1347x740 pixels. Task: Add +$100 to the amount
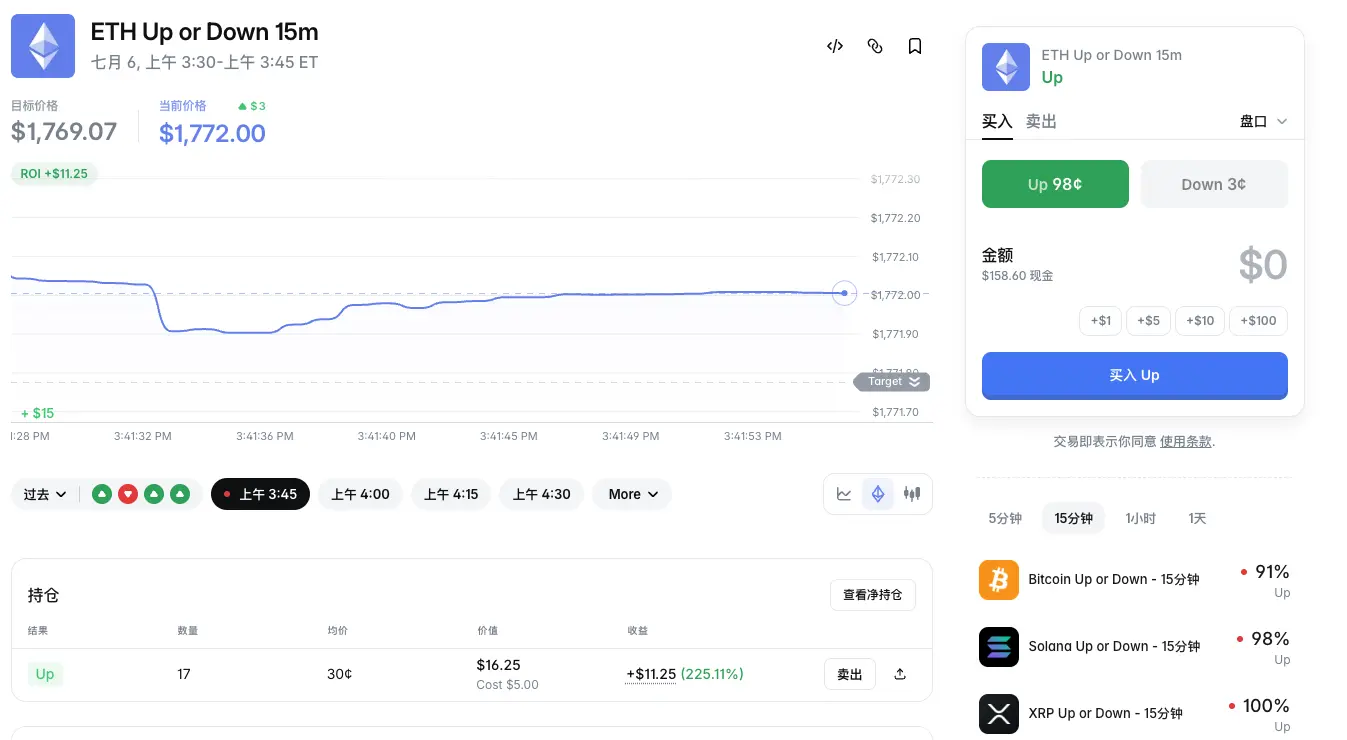pos(1258,321)
